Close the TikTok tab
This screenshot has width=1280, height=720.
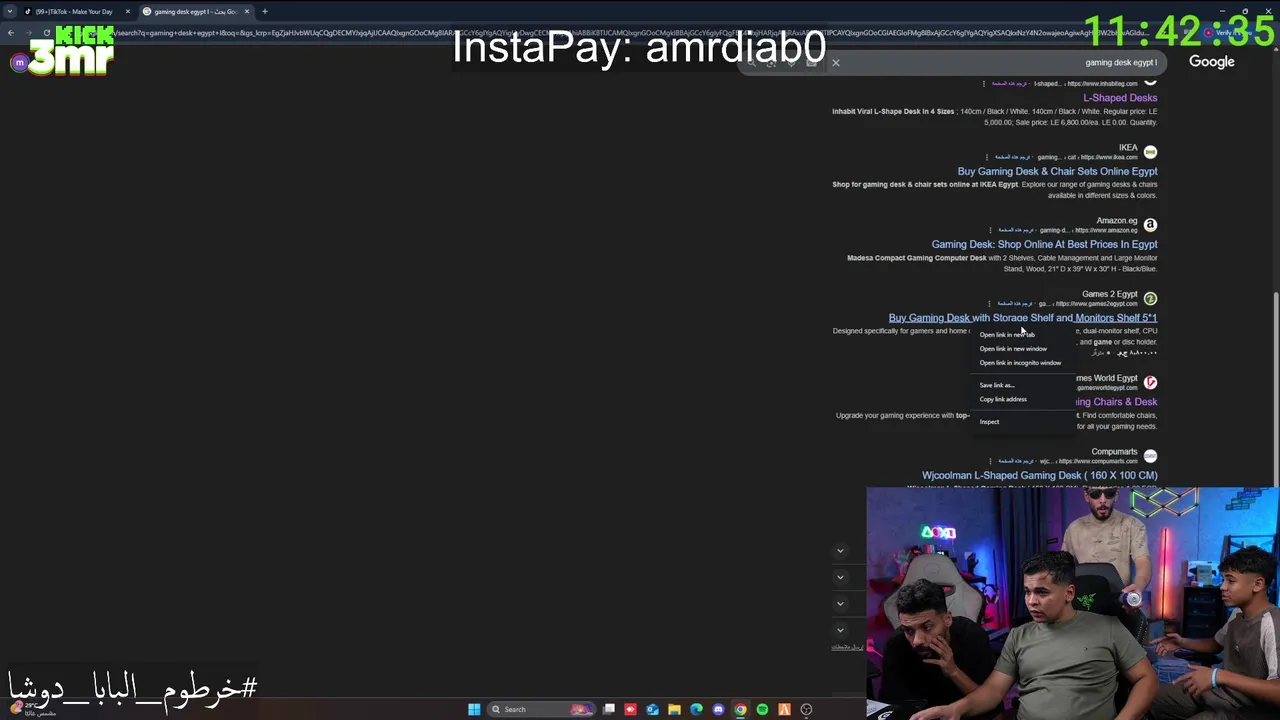coord(127,12)
